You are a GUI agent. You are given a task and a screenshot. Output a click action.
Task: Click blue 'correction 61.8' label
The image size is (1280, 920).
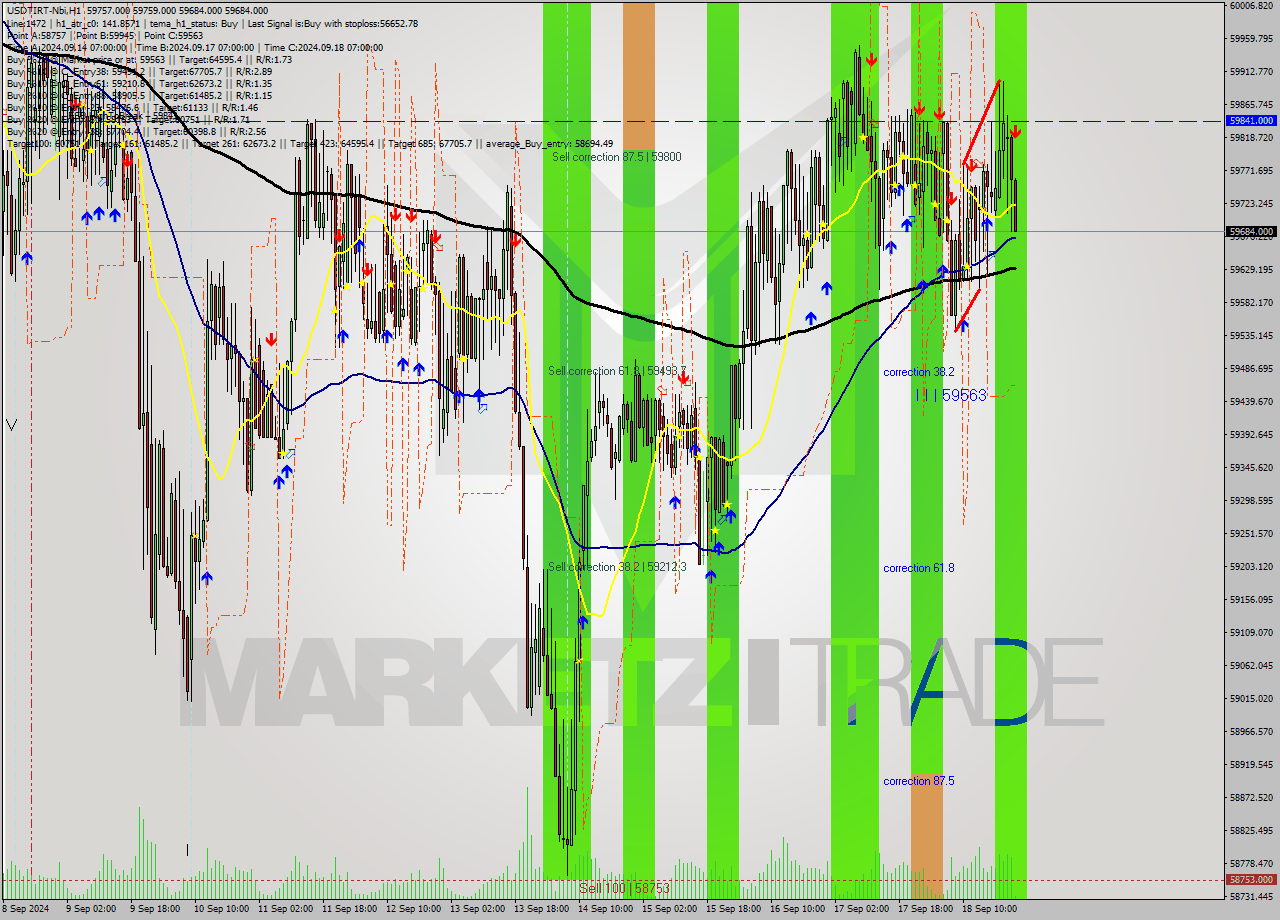click(918, 568)
